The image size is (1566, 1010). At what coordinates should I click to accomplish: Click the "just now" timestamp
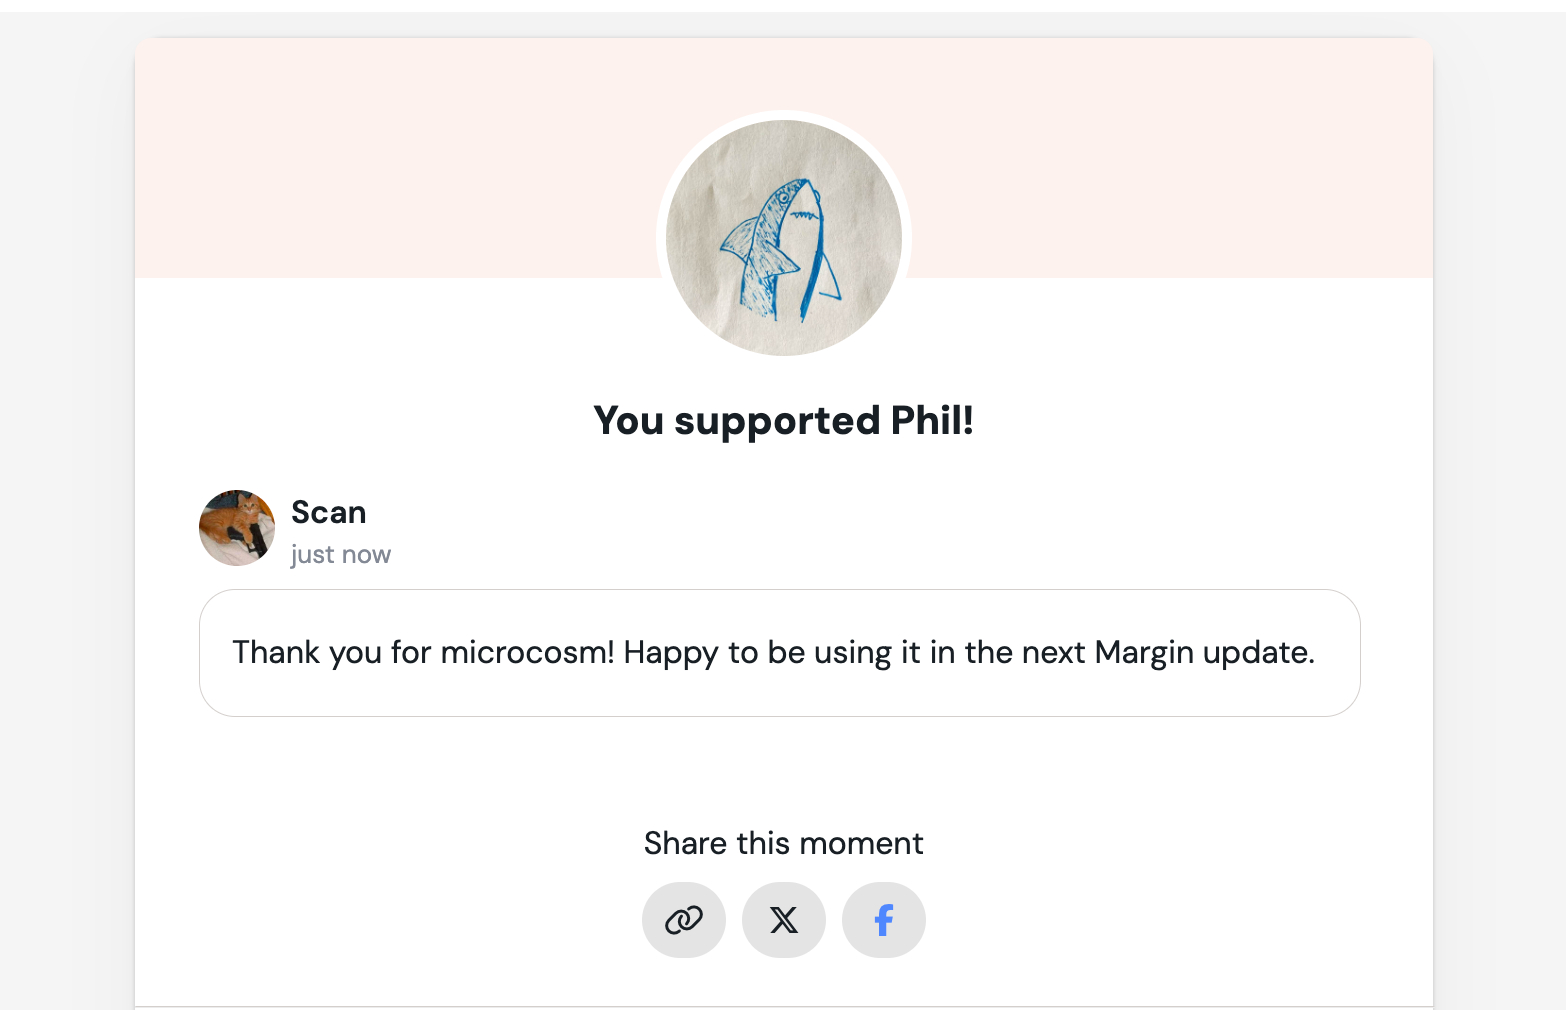pyautogui.click(x=341, y=554)
